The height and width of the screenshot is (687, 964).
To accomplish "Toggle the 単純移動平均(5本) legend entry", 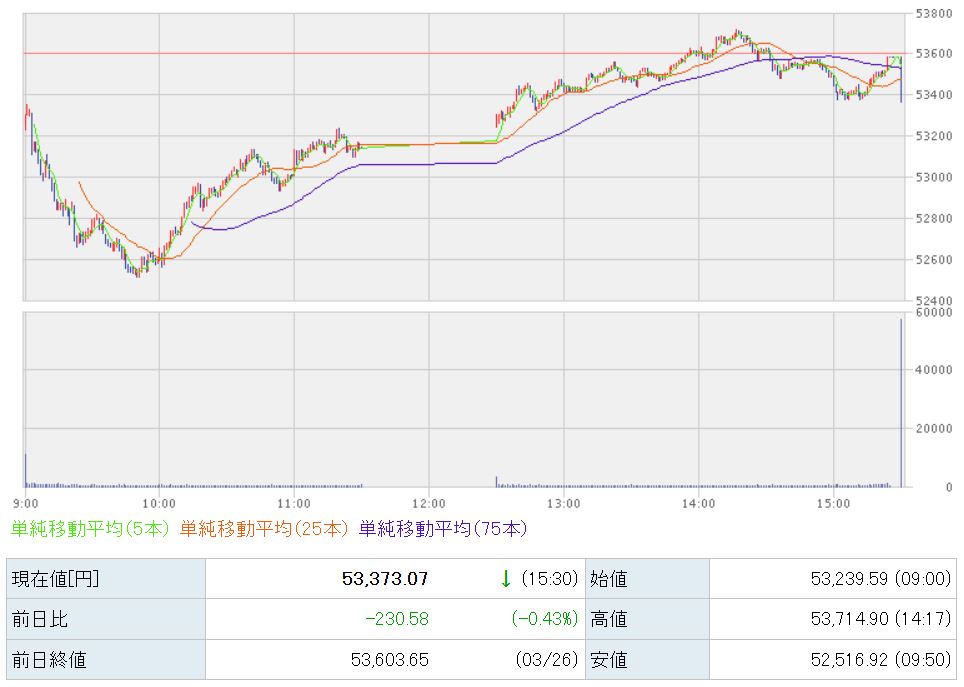I will (90, 528).
